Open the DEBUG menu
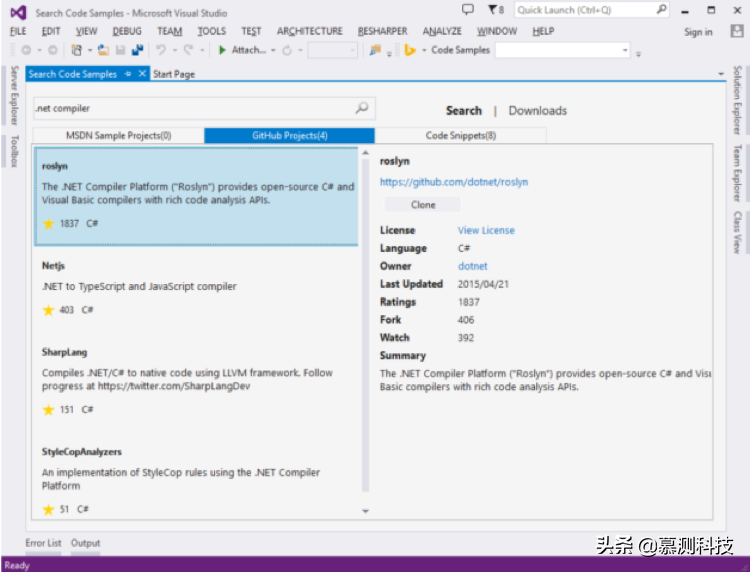 127,32
